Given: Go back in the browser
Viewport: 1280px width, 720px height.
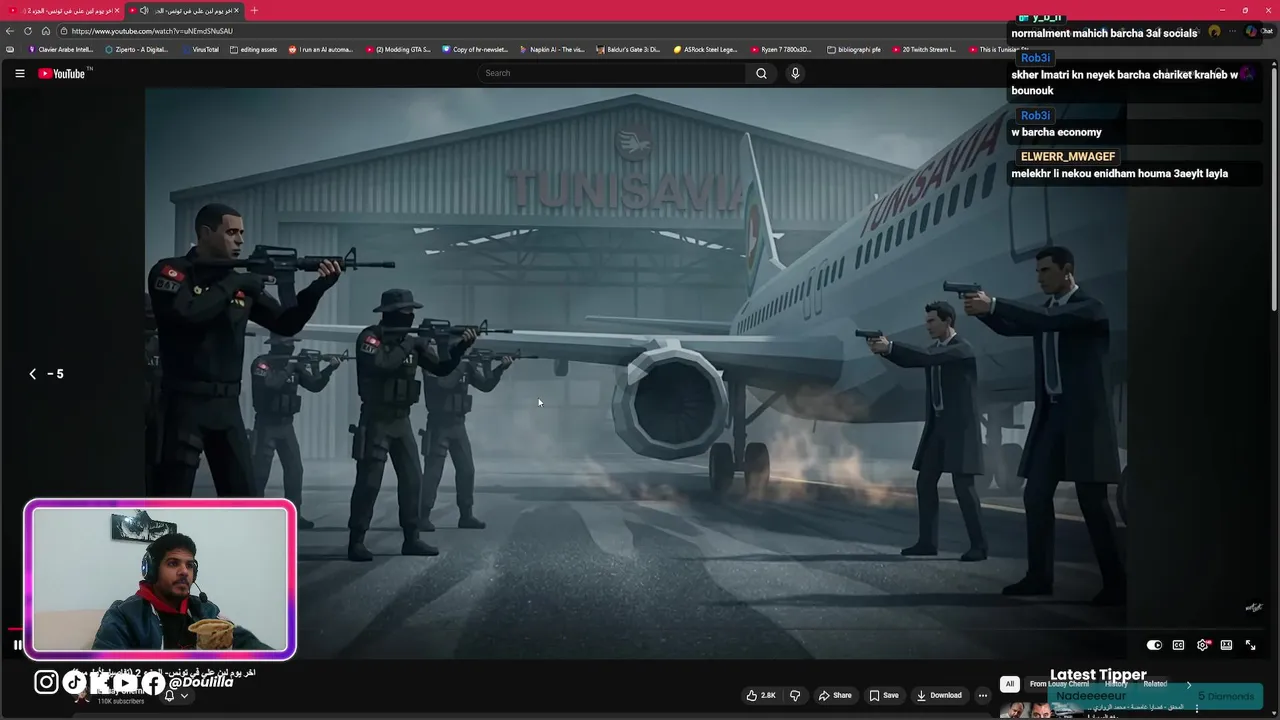Looking at the screenshot, I should (x=10, y=31).
